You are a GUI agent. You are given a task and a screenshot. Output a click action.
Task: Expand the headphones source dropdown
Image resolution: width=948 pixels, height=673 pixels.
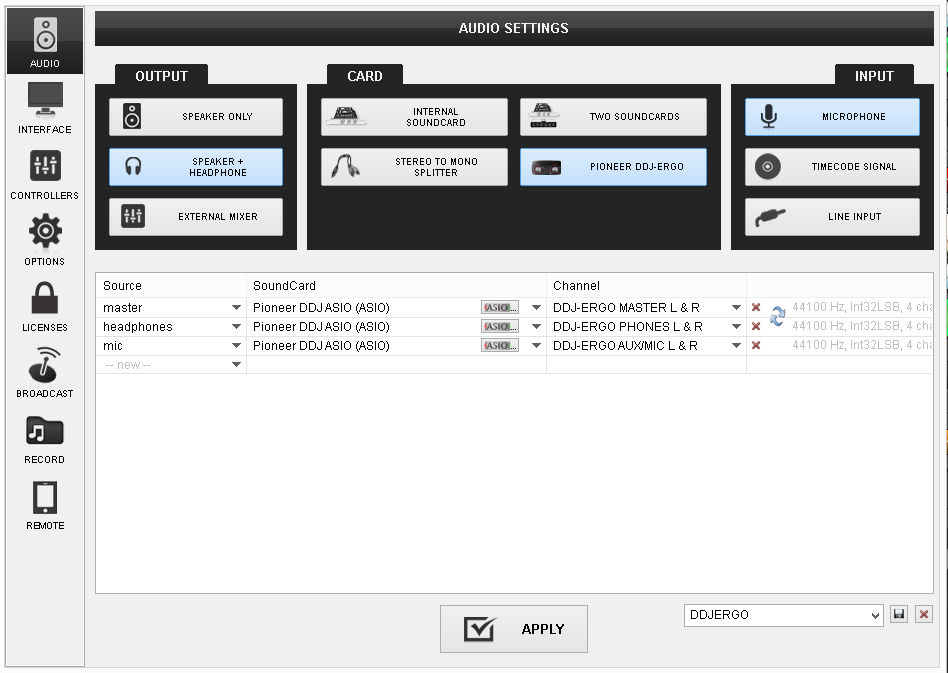click(236, 327)
